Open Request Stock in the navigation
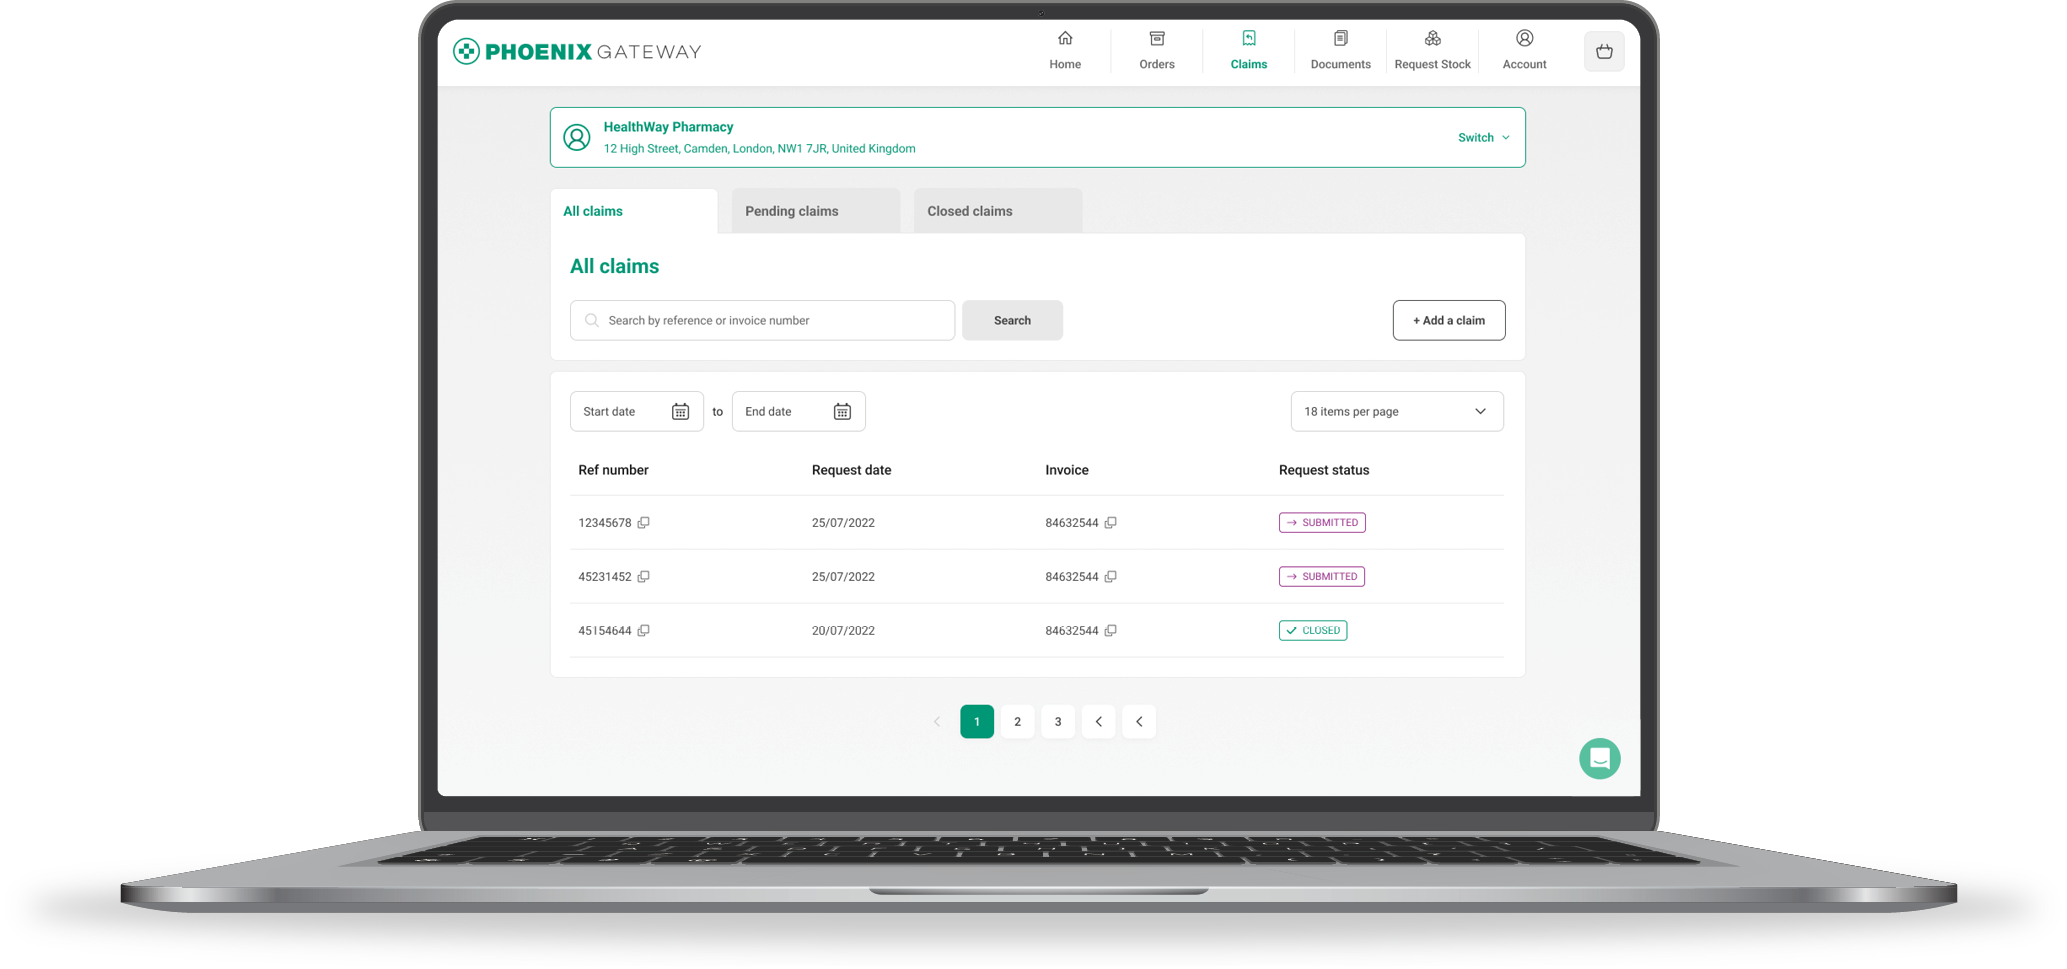The width and height of the screenshot is (2067, 969). pos(1431,50)
